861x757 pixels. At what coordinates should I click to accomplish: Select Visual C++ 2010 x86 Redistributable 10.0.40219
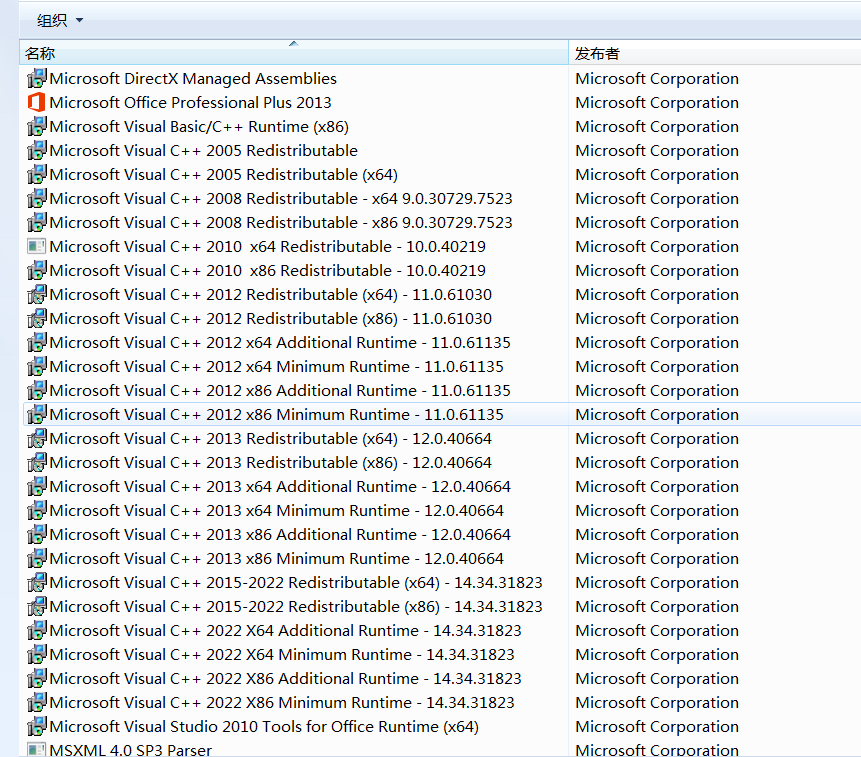(267, 270)
